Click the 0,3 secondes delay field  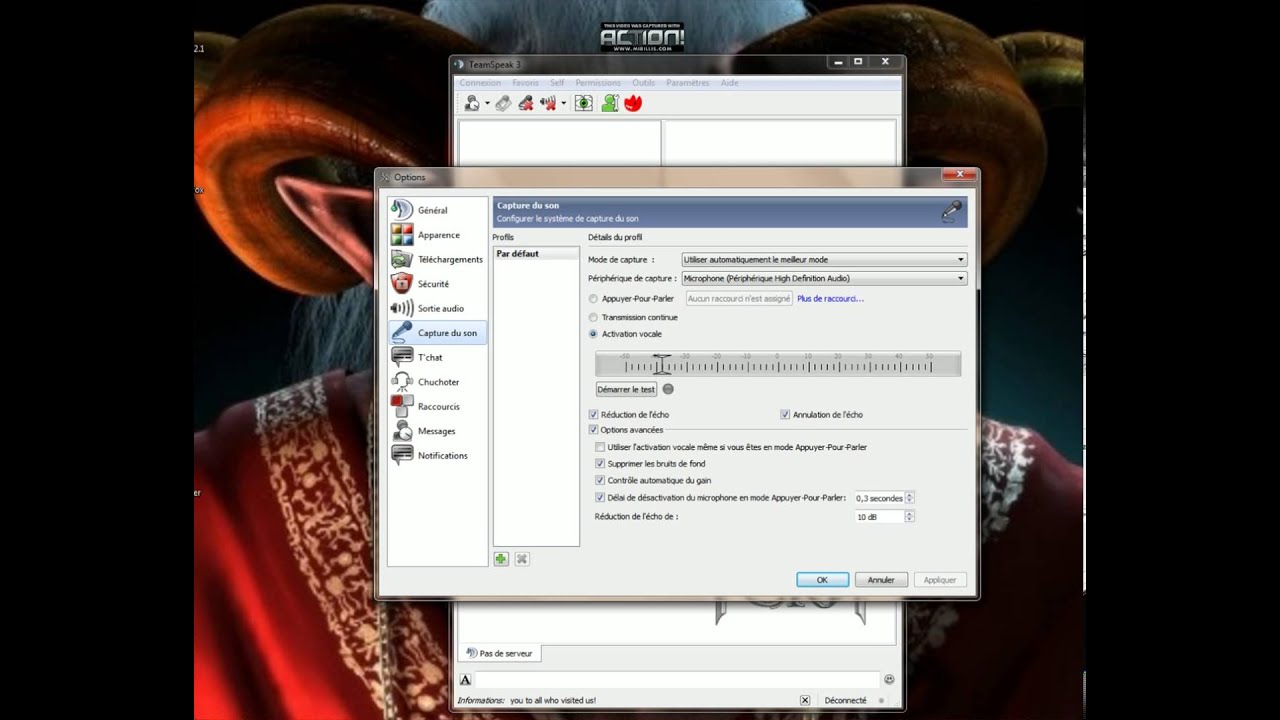click(x=879, y=498)
